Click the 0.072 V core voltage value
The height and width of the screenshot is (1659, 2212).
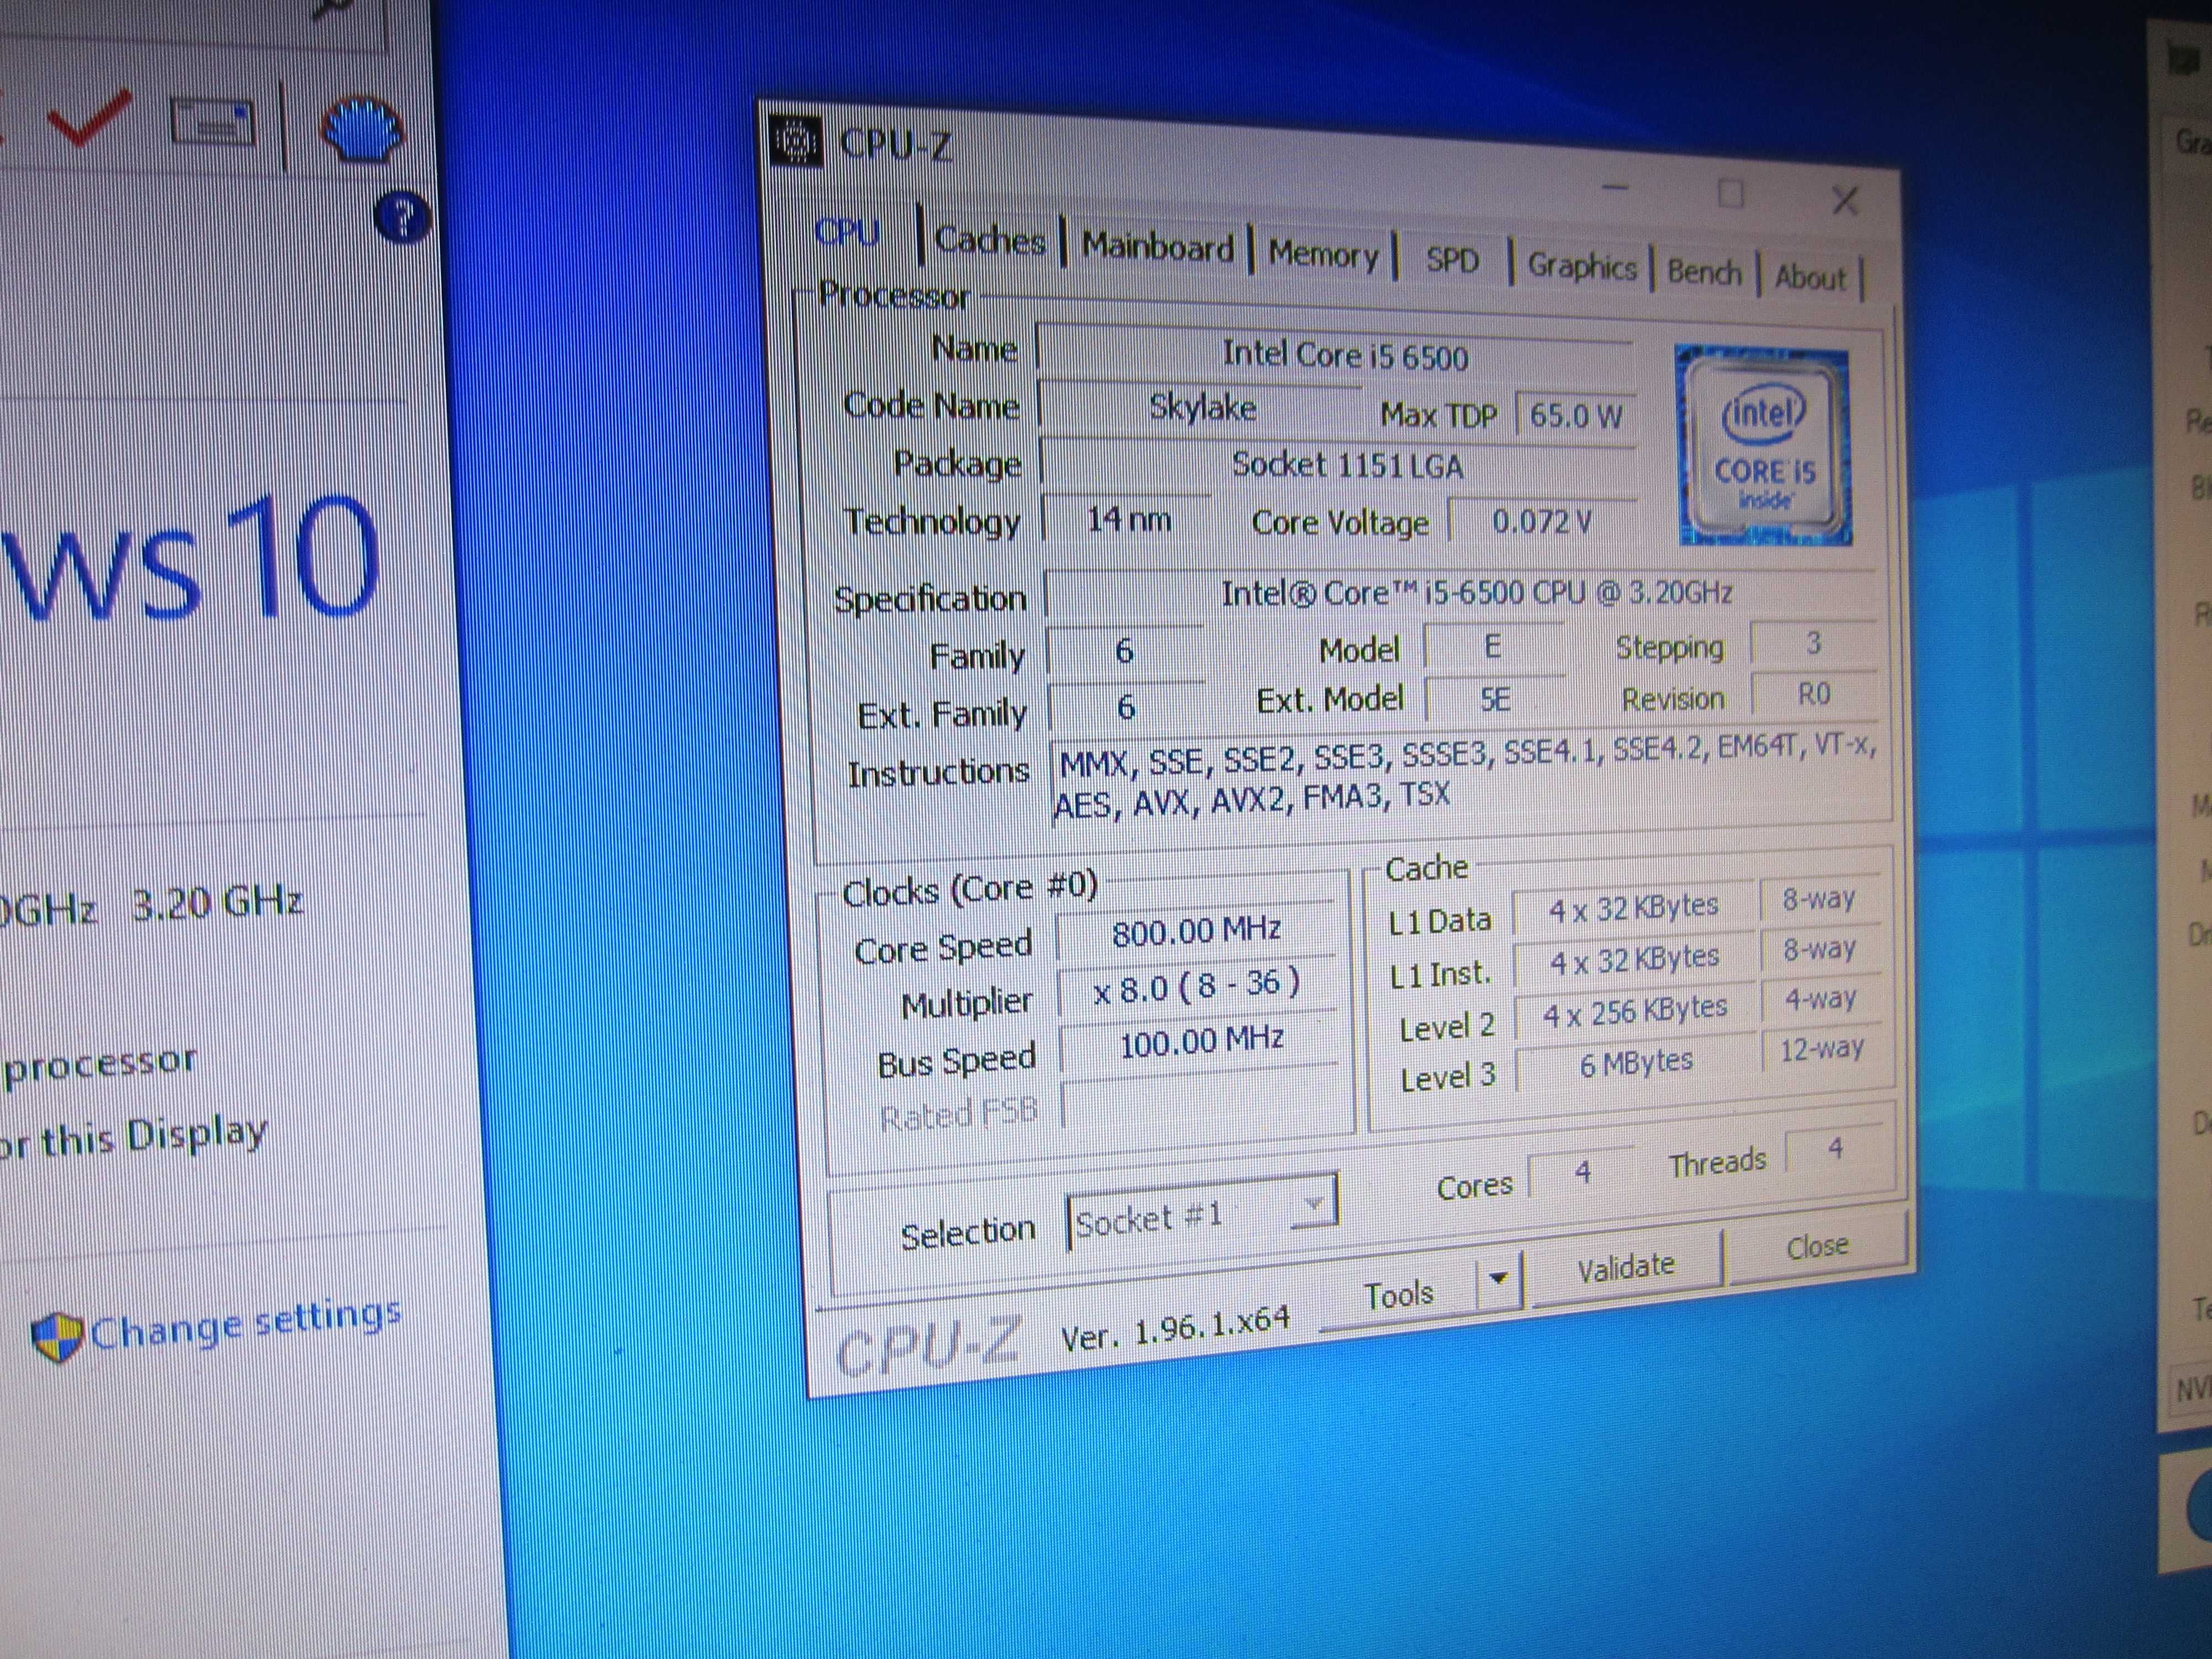point(1542,521)
